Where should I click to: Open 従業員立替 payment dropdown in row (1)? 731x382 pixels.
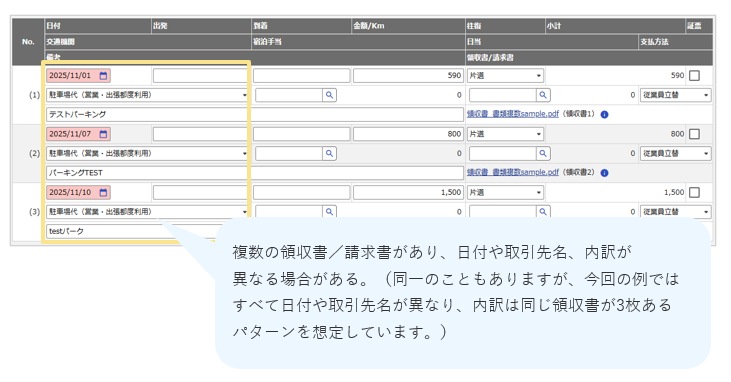point(676,95)
